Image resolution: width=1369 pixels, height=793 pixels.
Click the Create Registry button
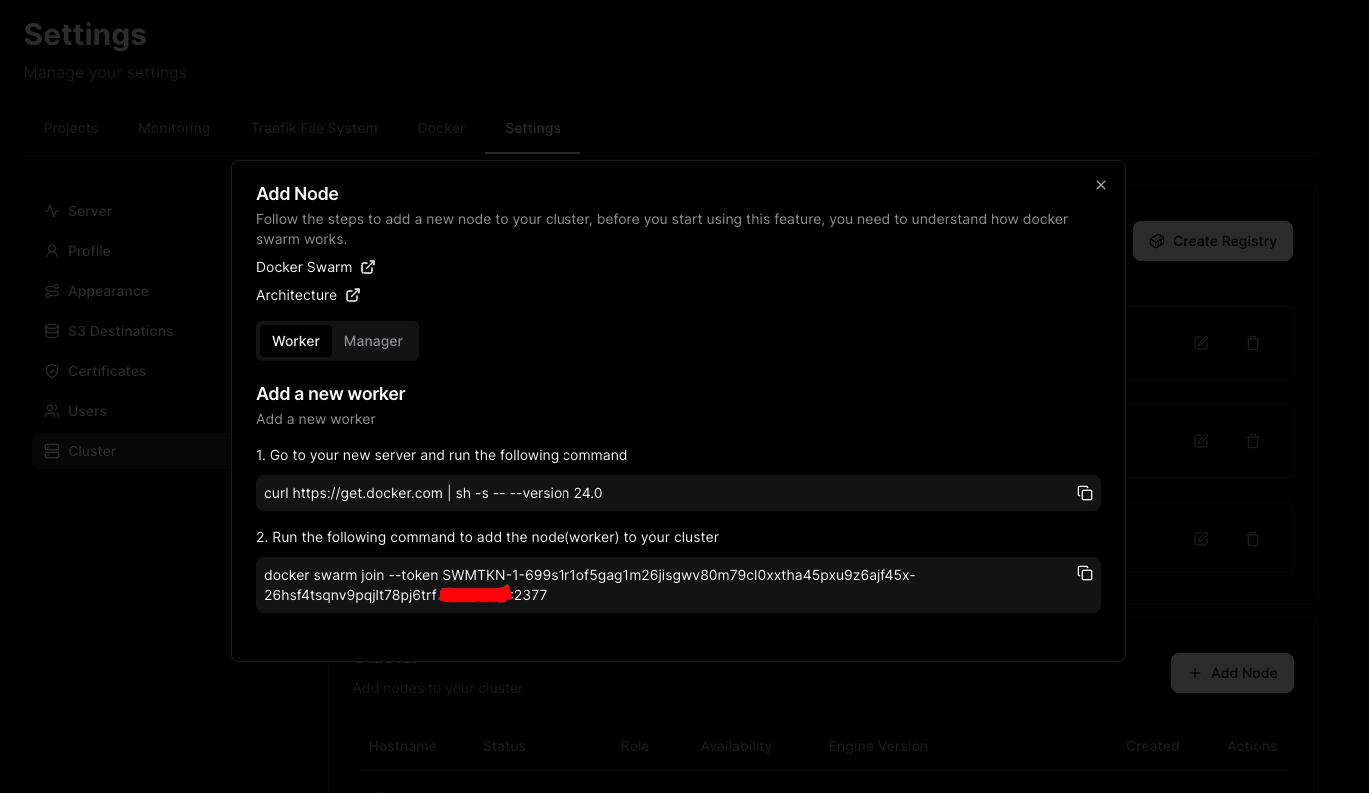click(x=1213, y=241)
